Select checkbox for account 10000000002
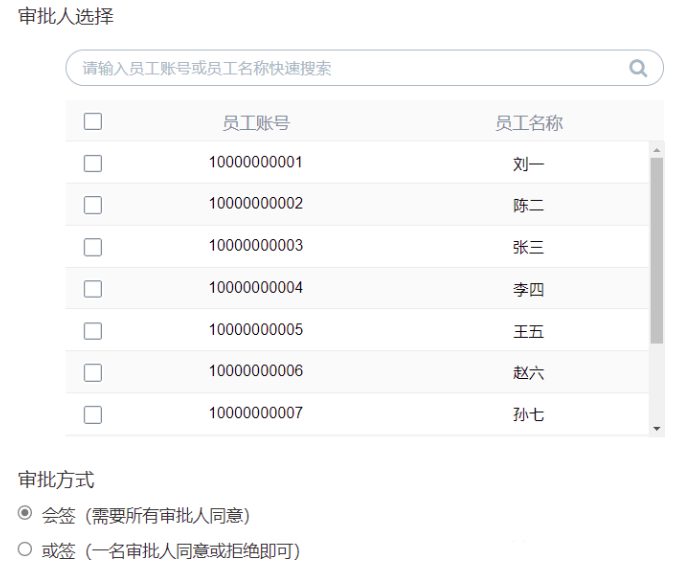 point(93,205)
